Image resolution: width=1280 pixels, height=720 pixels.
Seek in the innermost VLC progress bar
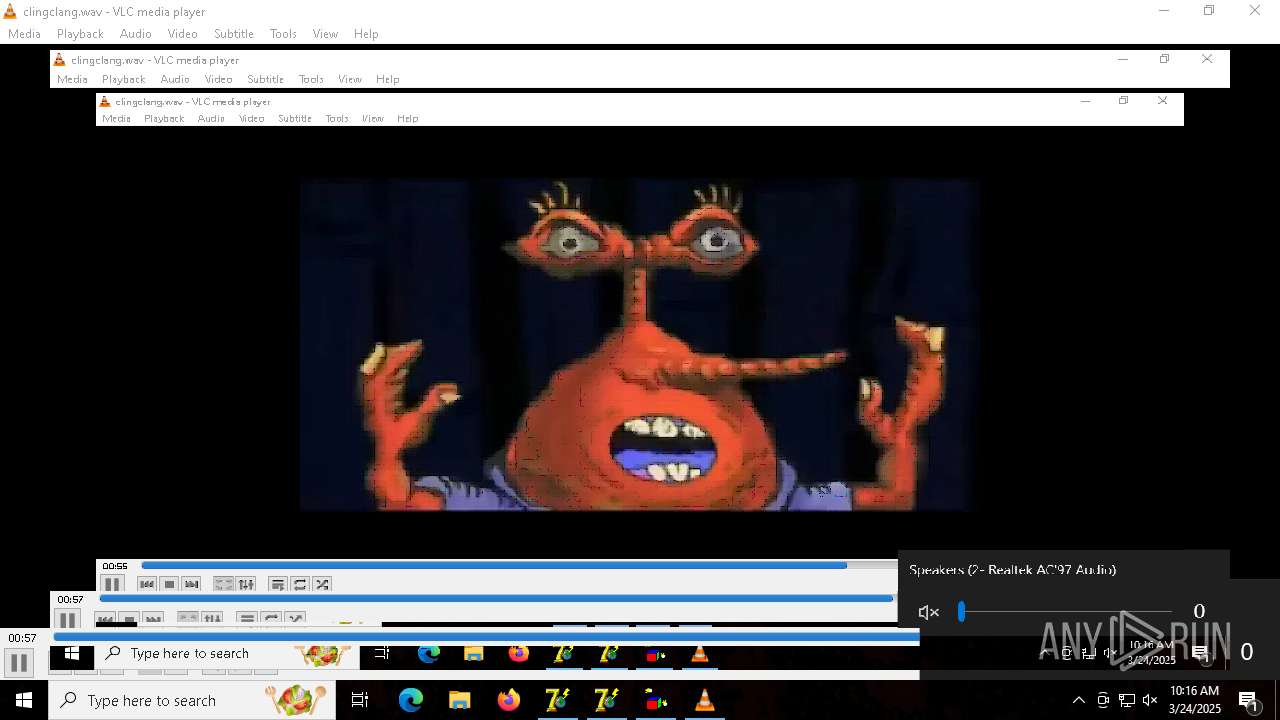click(x=519, y=565)
